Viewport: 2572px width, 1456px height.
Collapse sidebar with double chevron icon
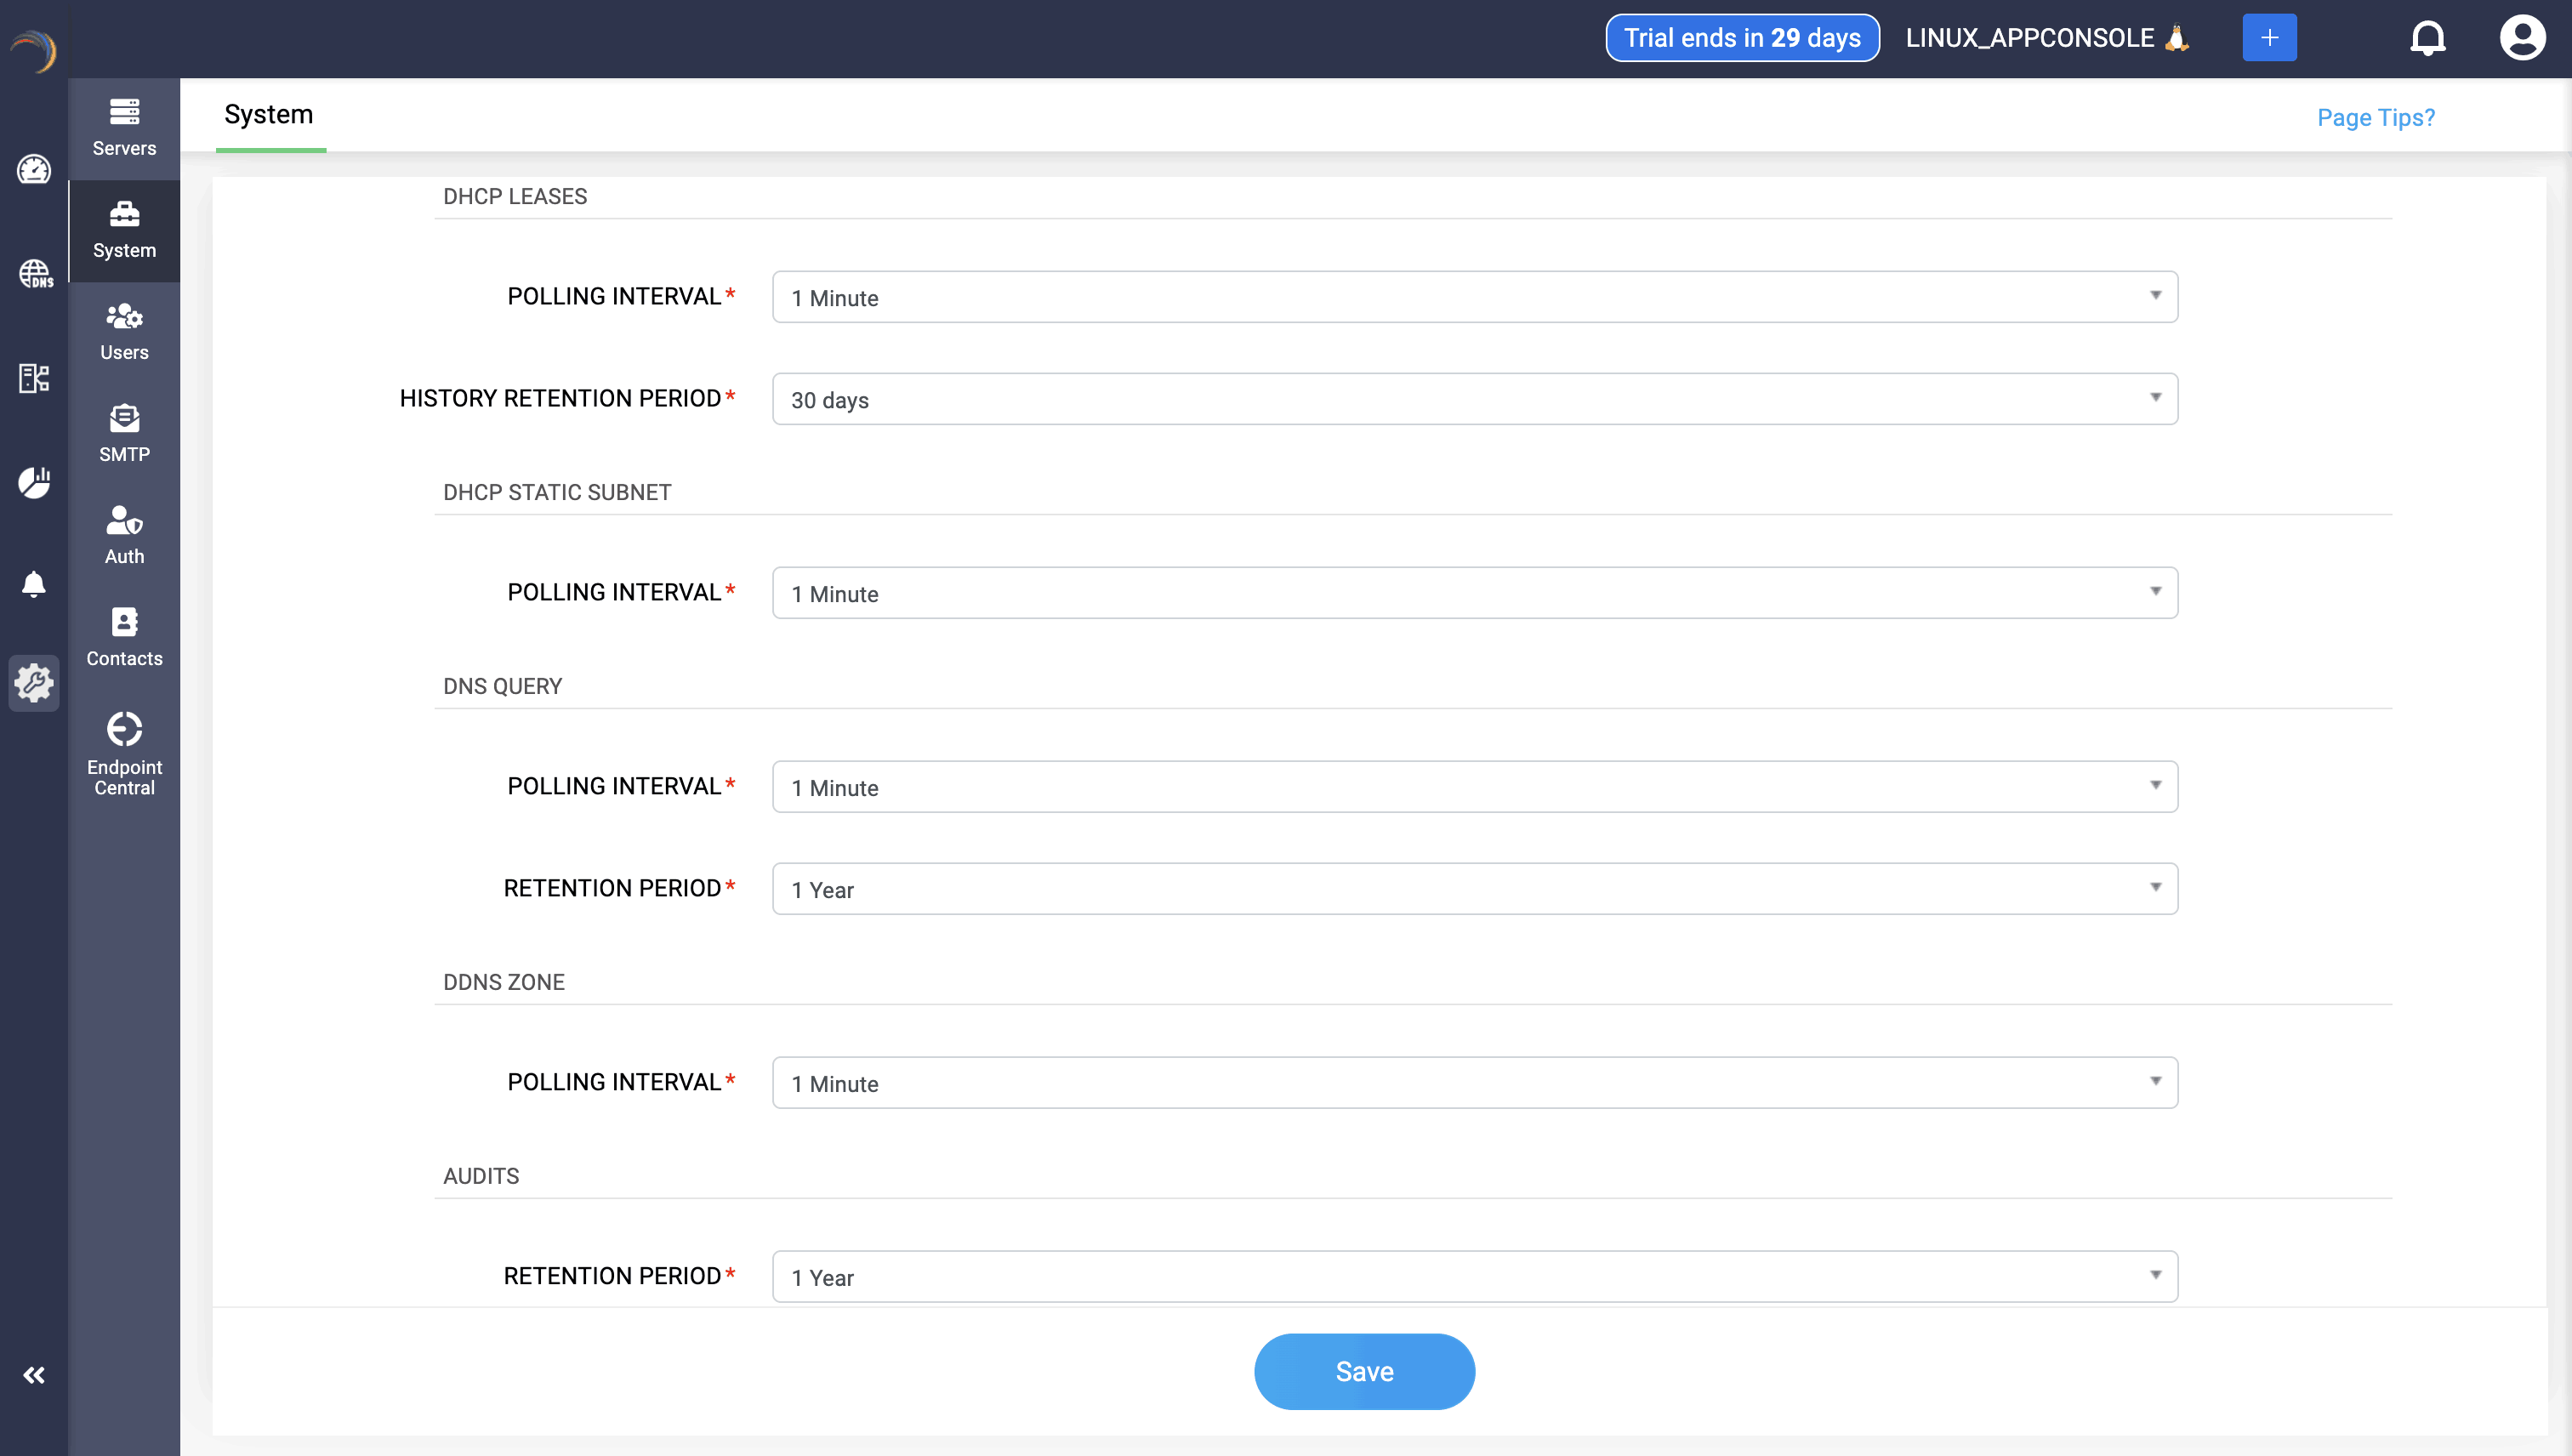tap(34, 1375)
